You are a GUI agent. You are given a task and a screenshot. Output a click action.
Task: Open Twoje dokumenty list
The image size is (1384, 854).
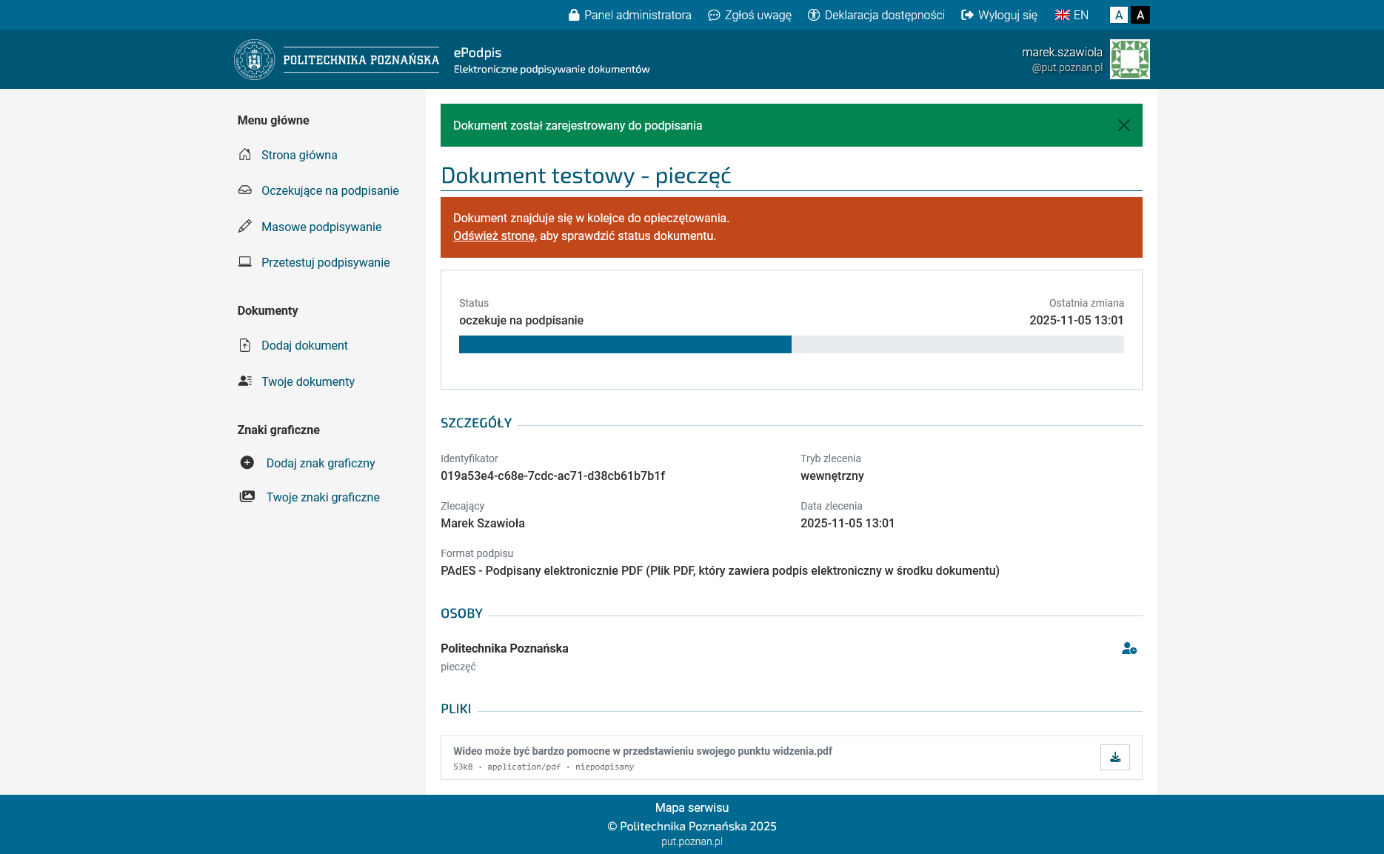click(307, 382)
